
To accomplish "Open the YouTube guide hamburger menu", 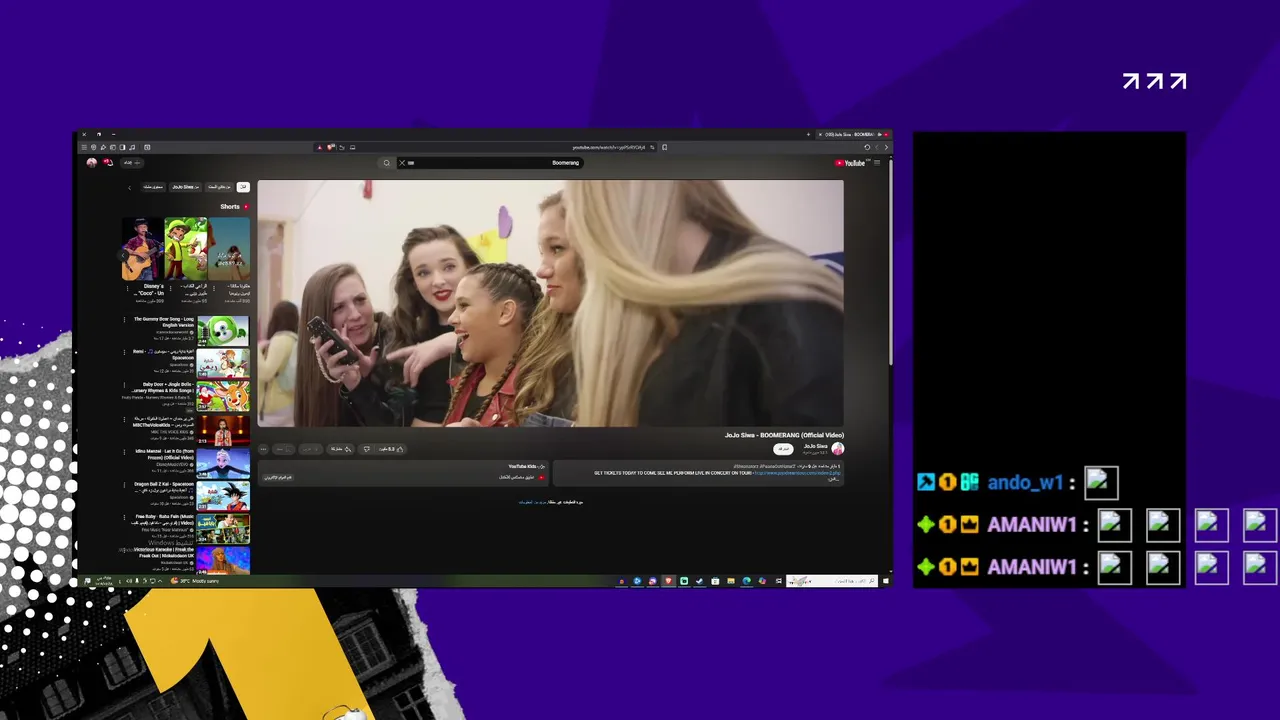I will point(877,163).
